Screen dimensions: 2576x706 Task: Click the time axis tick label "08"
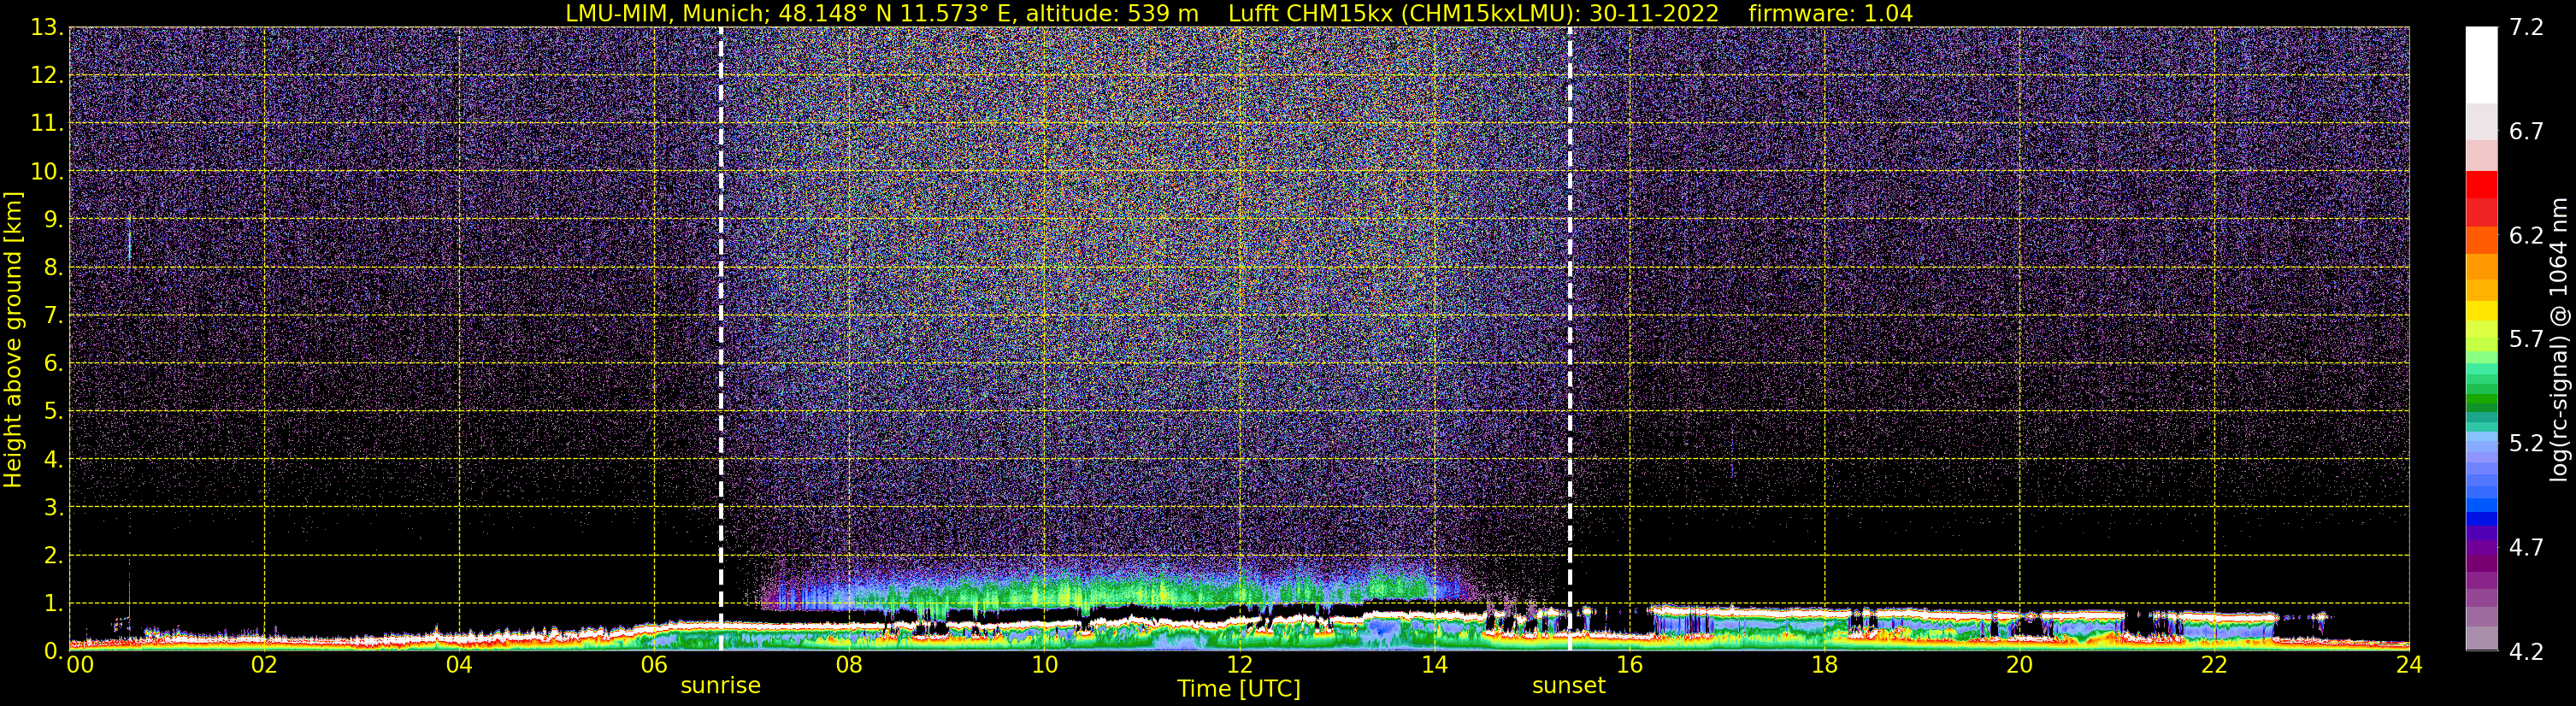coord(849,665)
